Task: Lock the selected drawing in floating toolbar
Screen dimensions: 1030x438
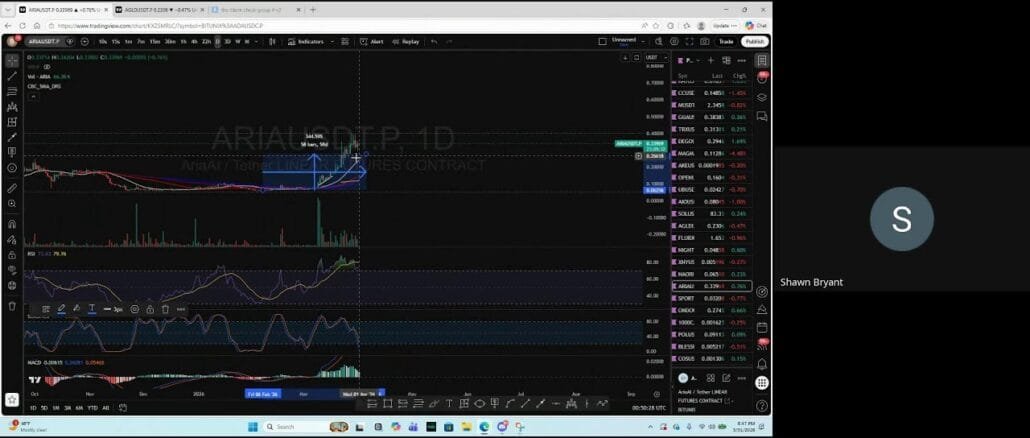Action: pos(150,309)
